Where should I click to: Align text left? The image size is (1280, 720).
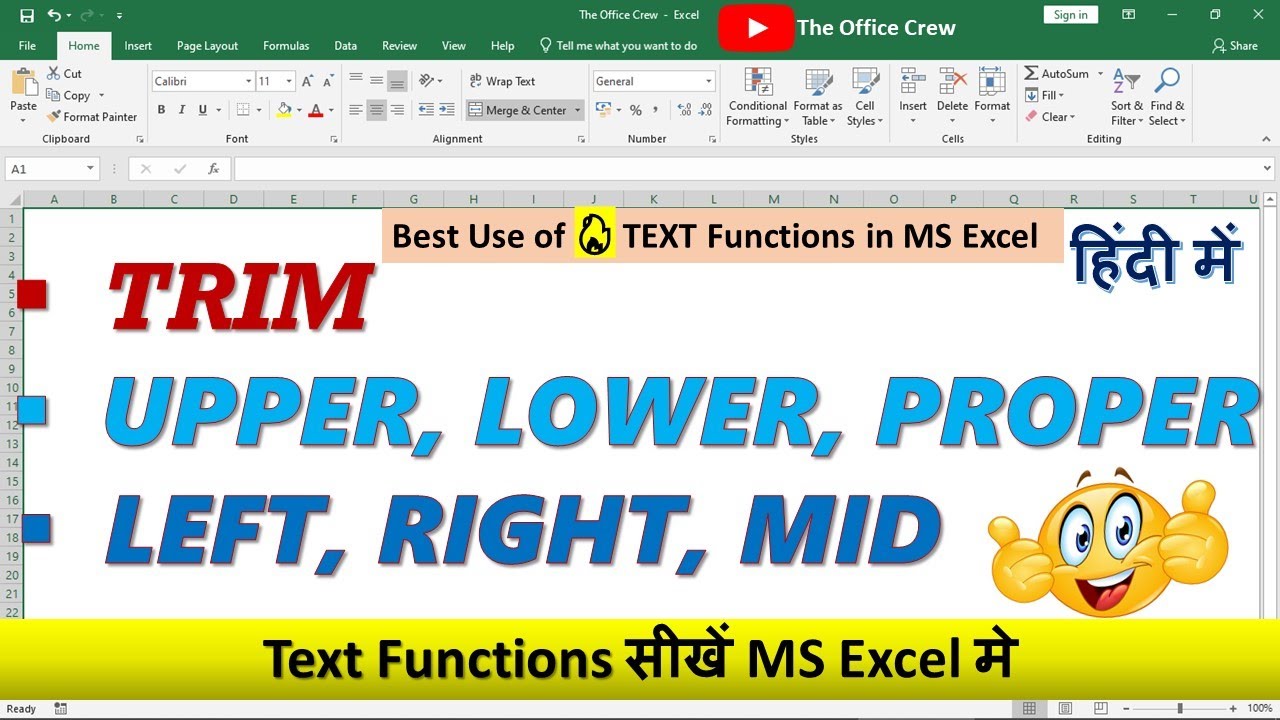tap(356, 110)
